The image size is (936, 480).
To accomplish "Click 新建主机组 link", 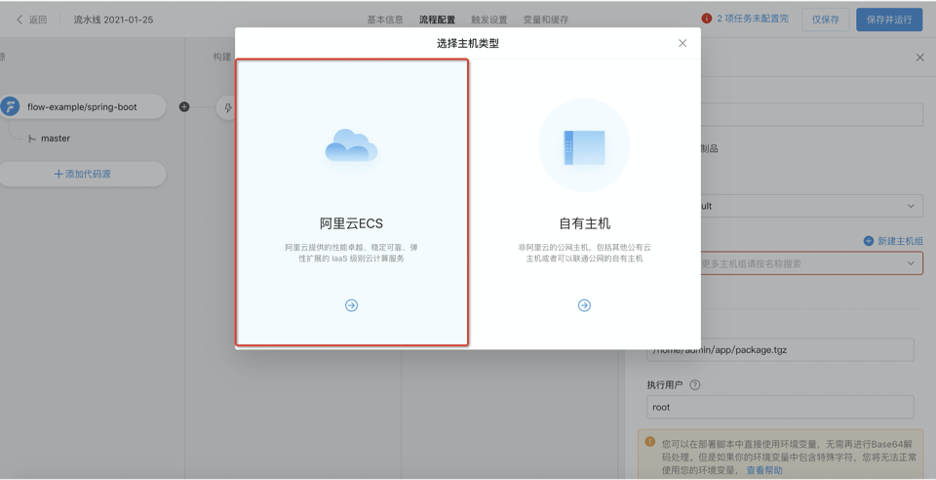I will point(894,241).
